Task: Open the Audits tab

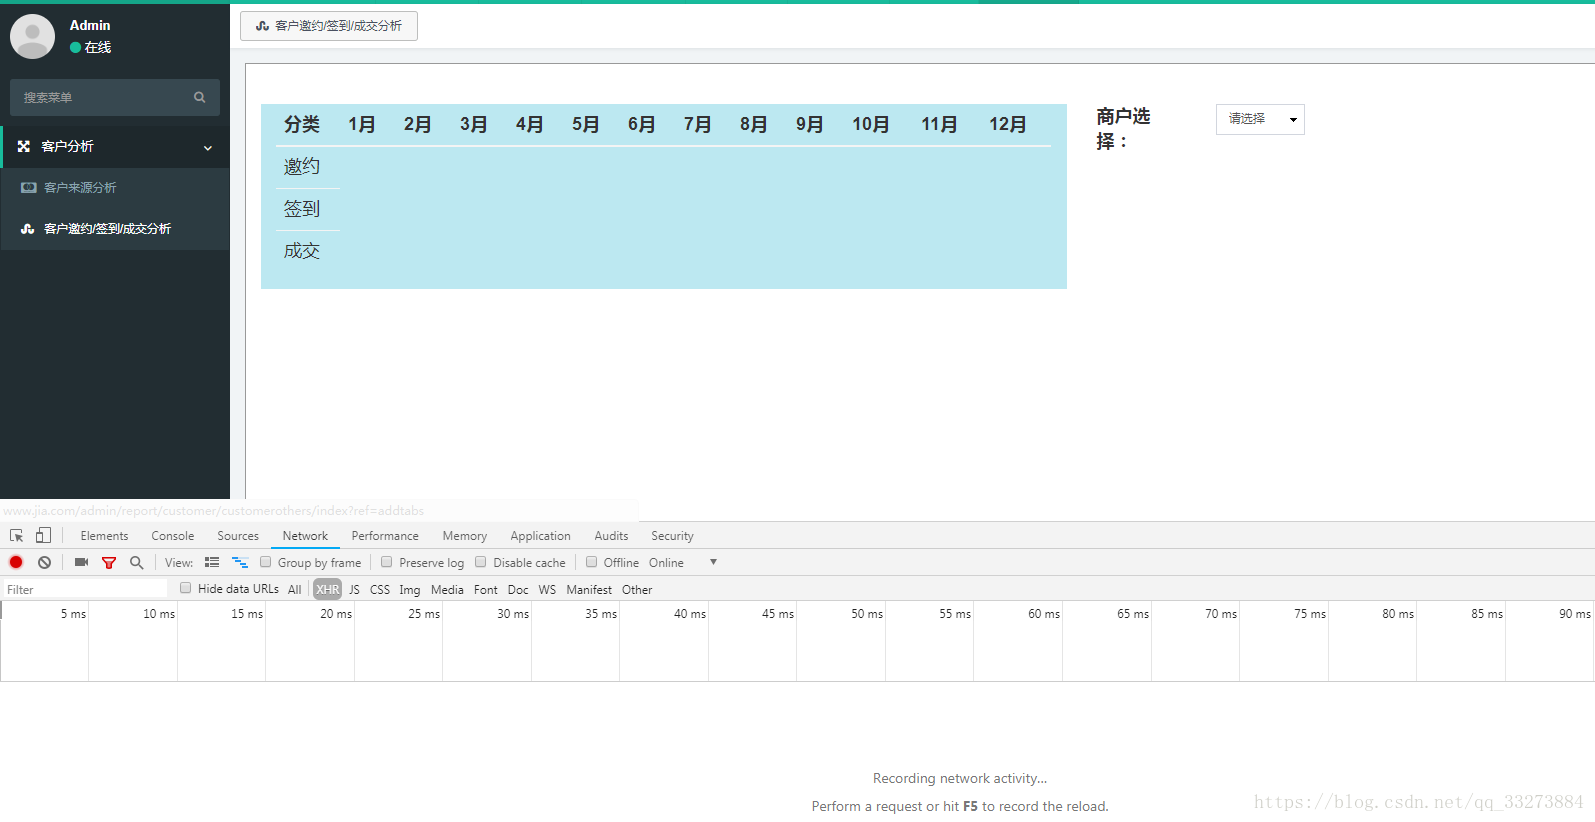Action: click(611, 536)
